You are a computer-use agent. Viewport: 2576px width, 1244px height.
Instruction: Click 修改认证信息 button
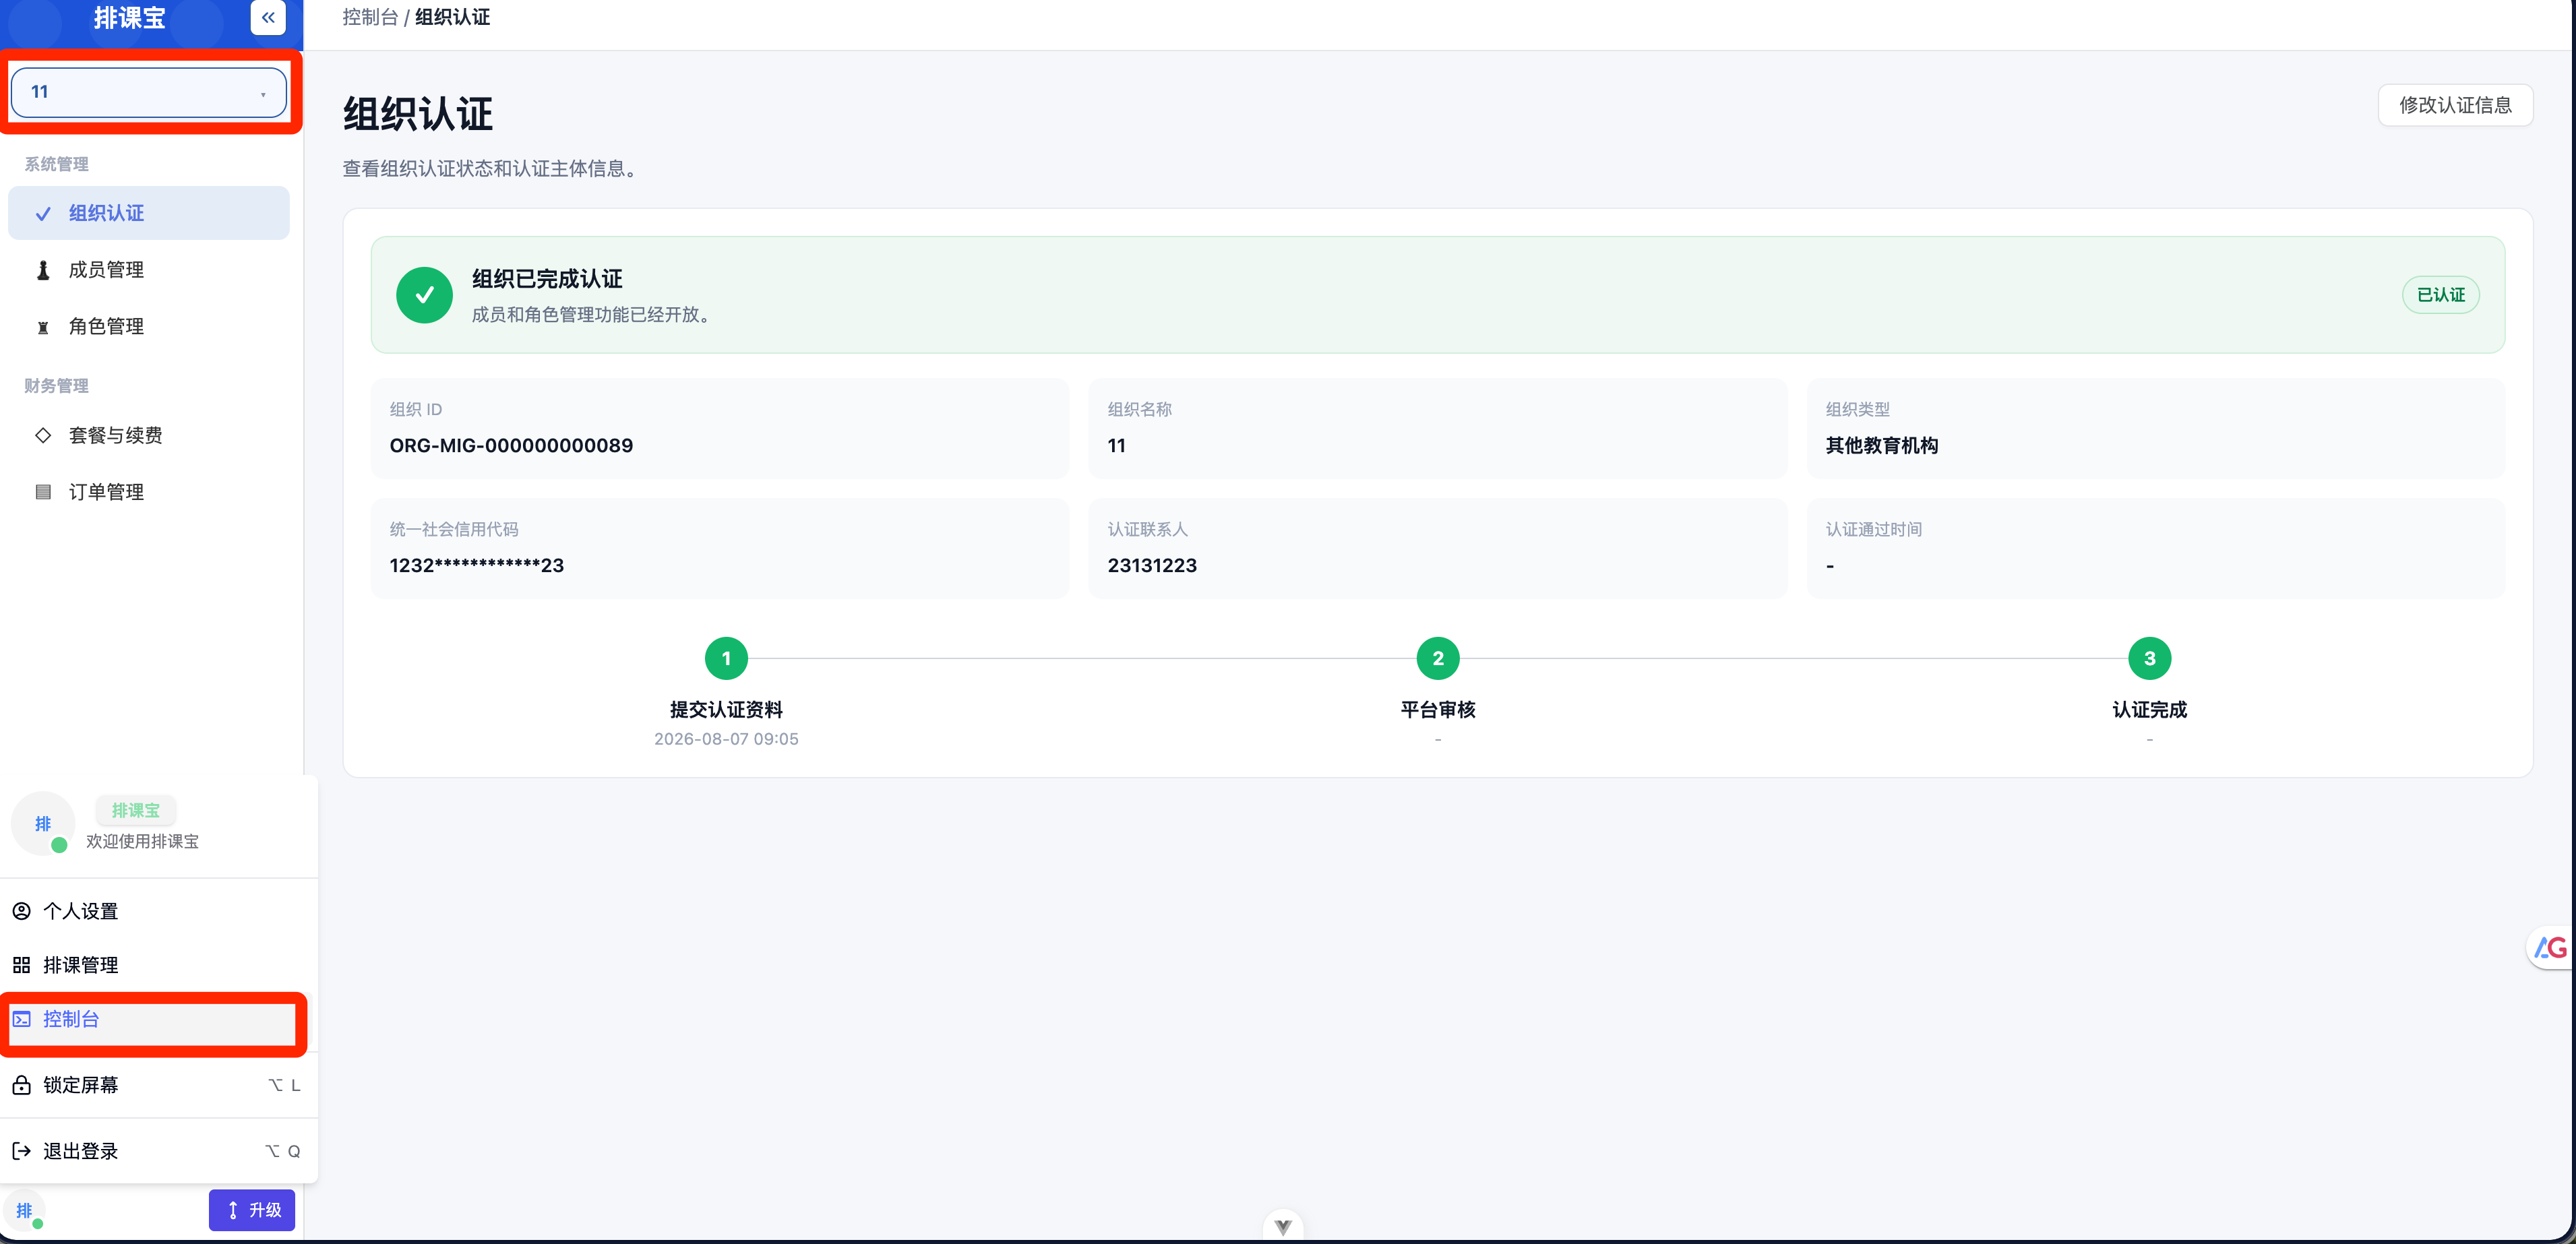click(2455, 105)
